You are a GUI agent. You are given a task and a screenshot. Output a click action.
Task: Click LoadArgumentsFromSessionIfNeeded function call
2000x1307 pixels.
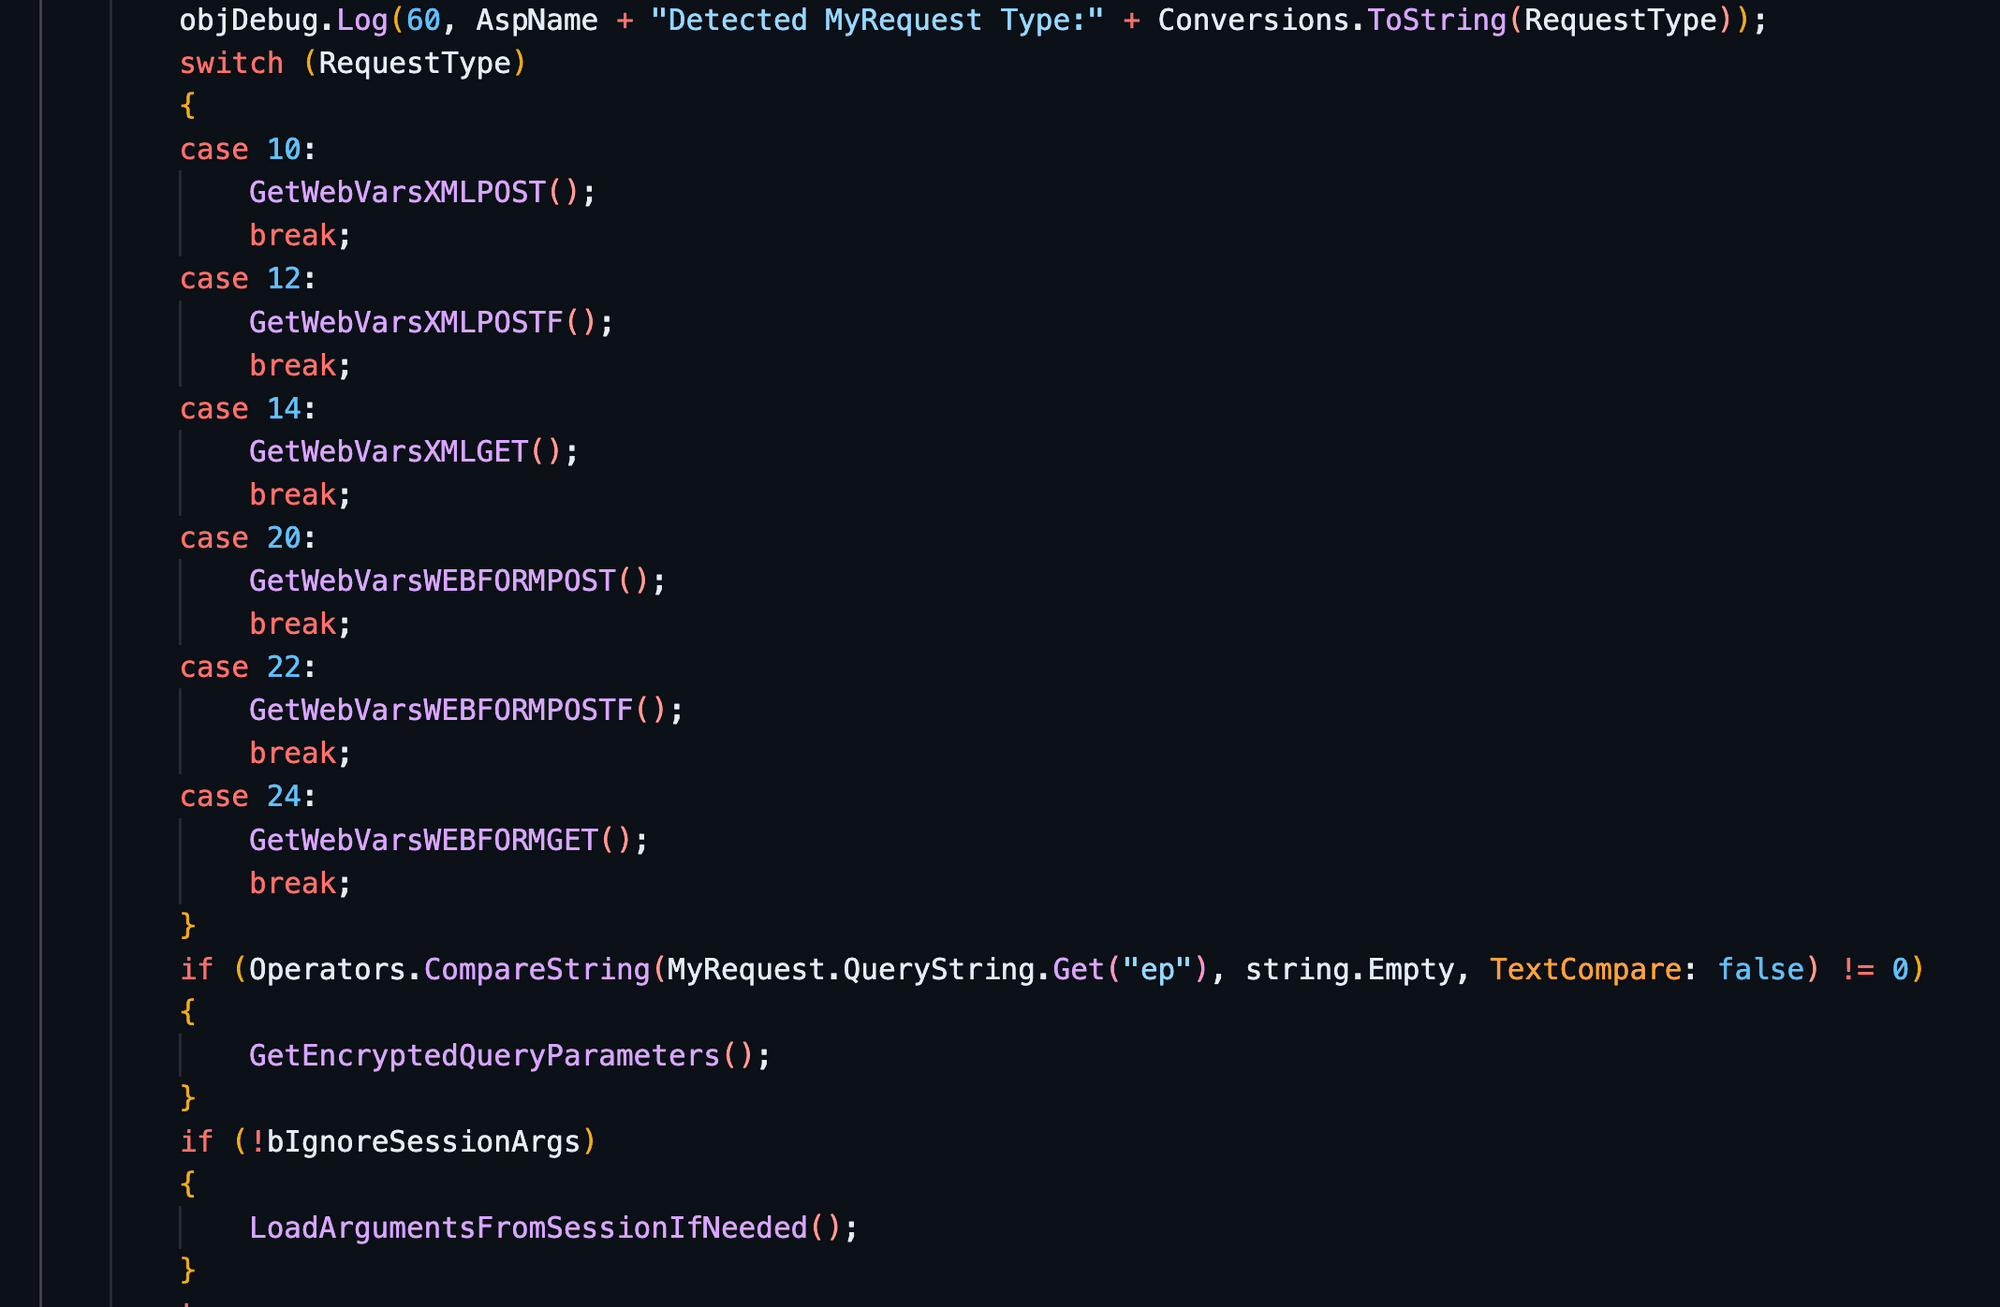[528, 1228]
